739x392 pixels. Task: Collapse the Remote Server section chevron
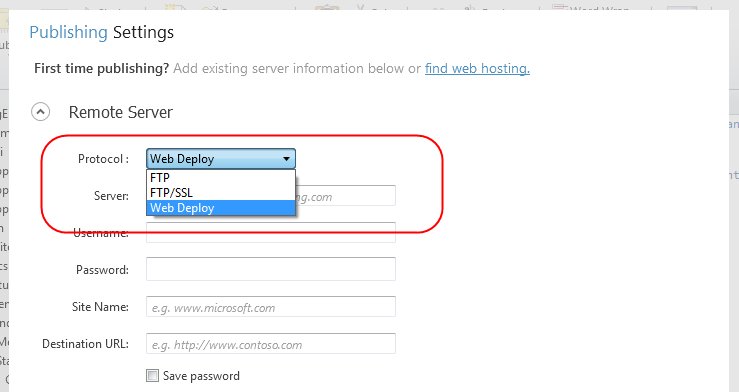(x=41, y=112)
